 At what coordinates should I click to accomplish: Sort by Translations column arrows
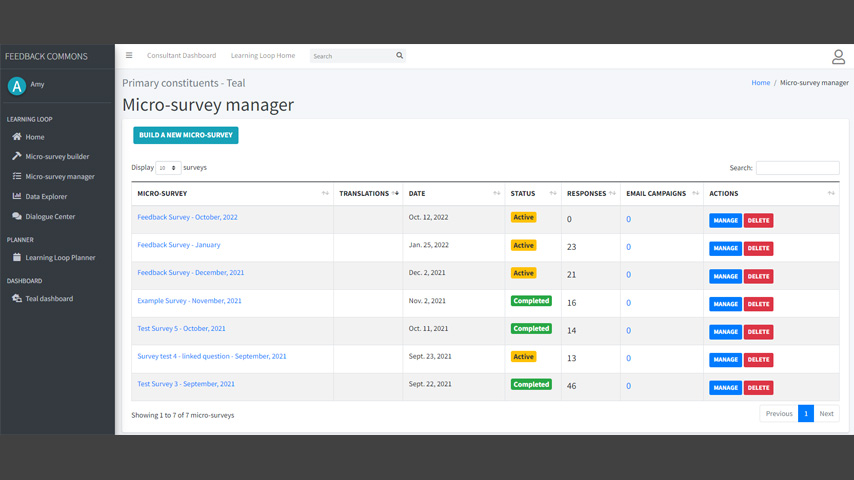(x=395, y=193)
